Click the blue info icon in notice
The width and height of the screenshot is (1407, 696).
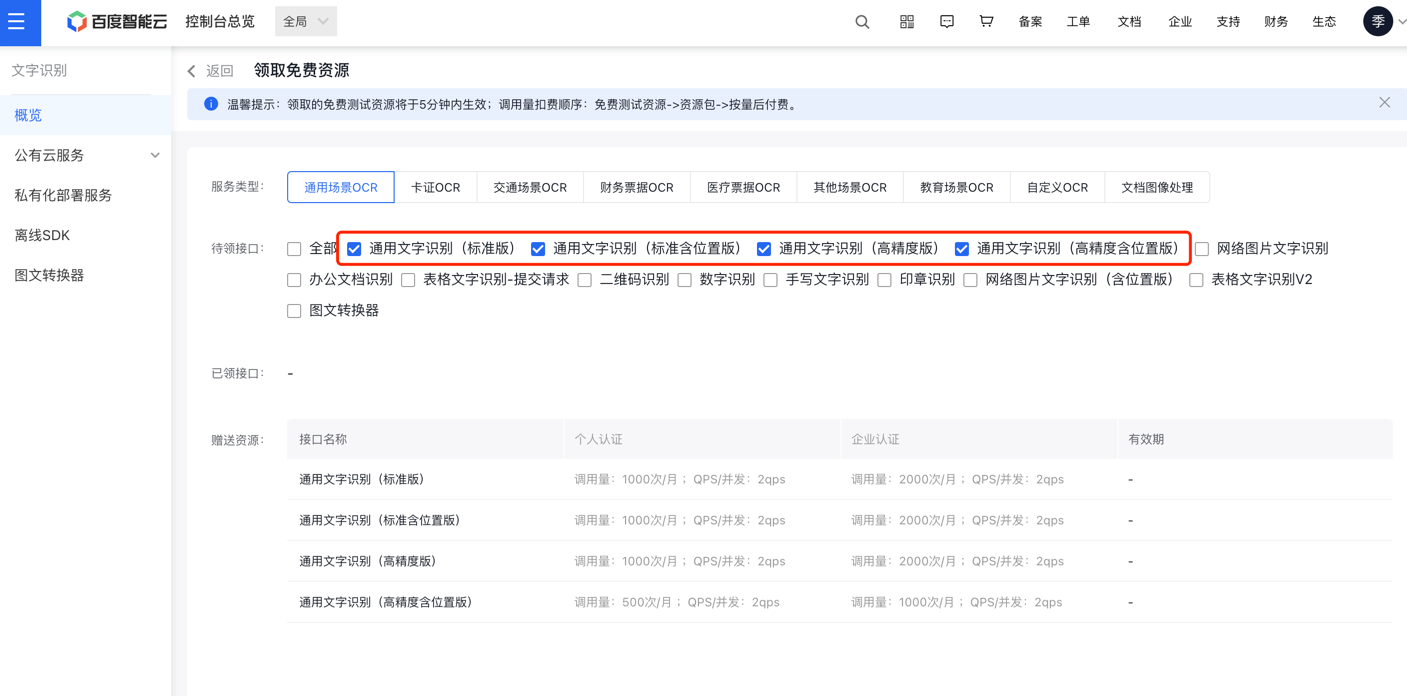click(x=211, y=104)
